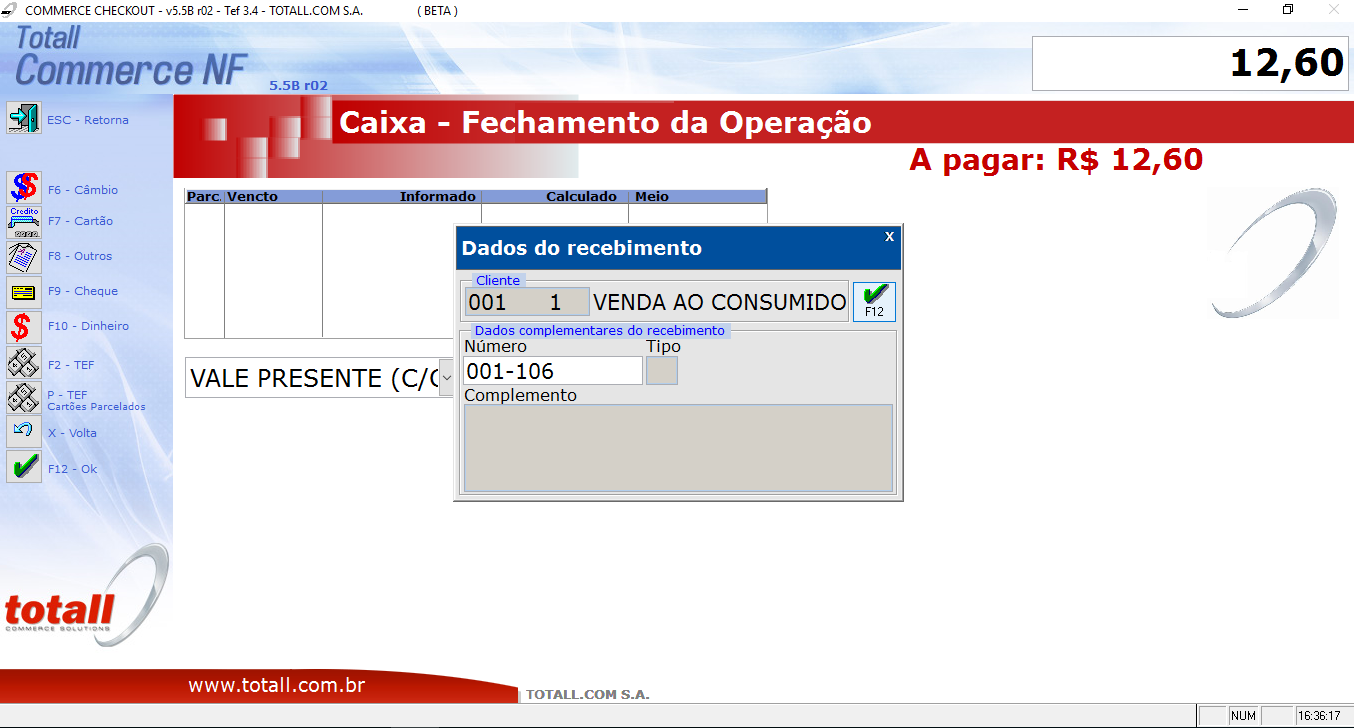Click the F12 - Ok label
1354x728 pixels.
pyautogui.click(x=72, y=469)
